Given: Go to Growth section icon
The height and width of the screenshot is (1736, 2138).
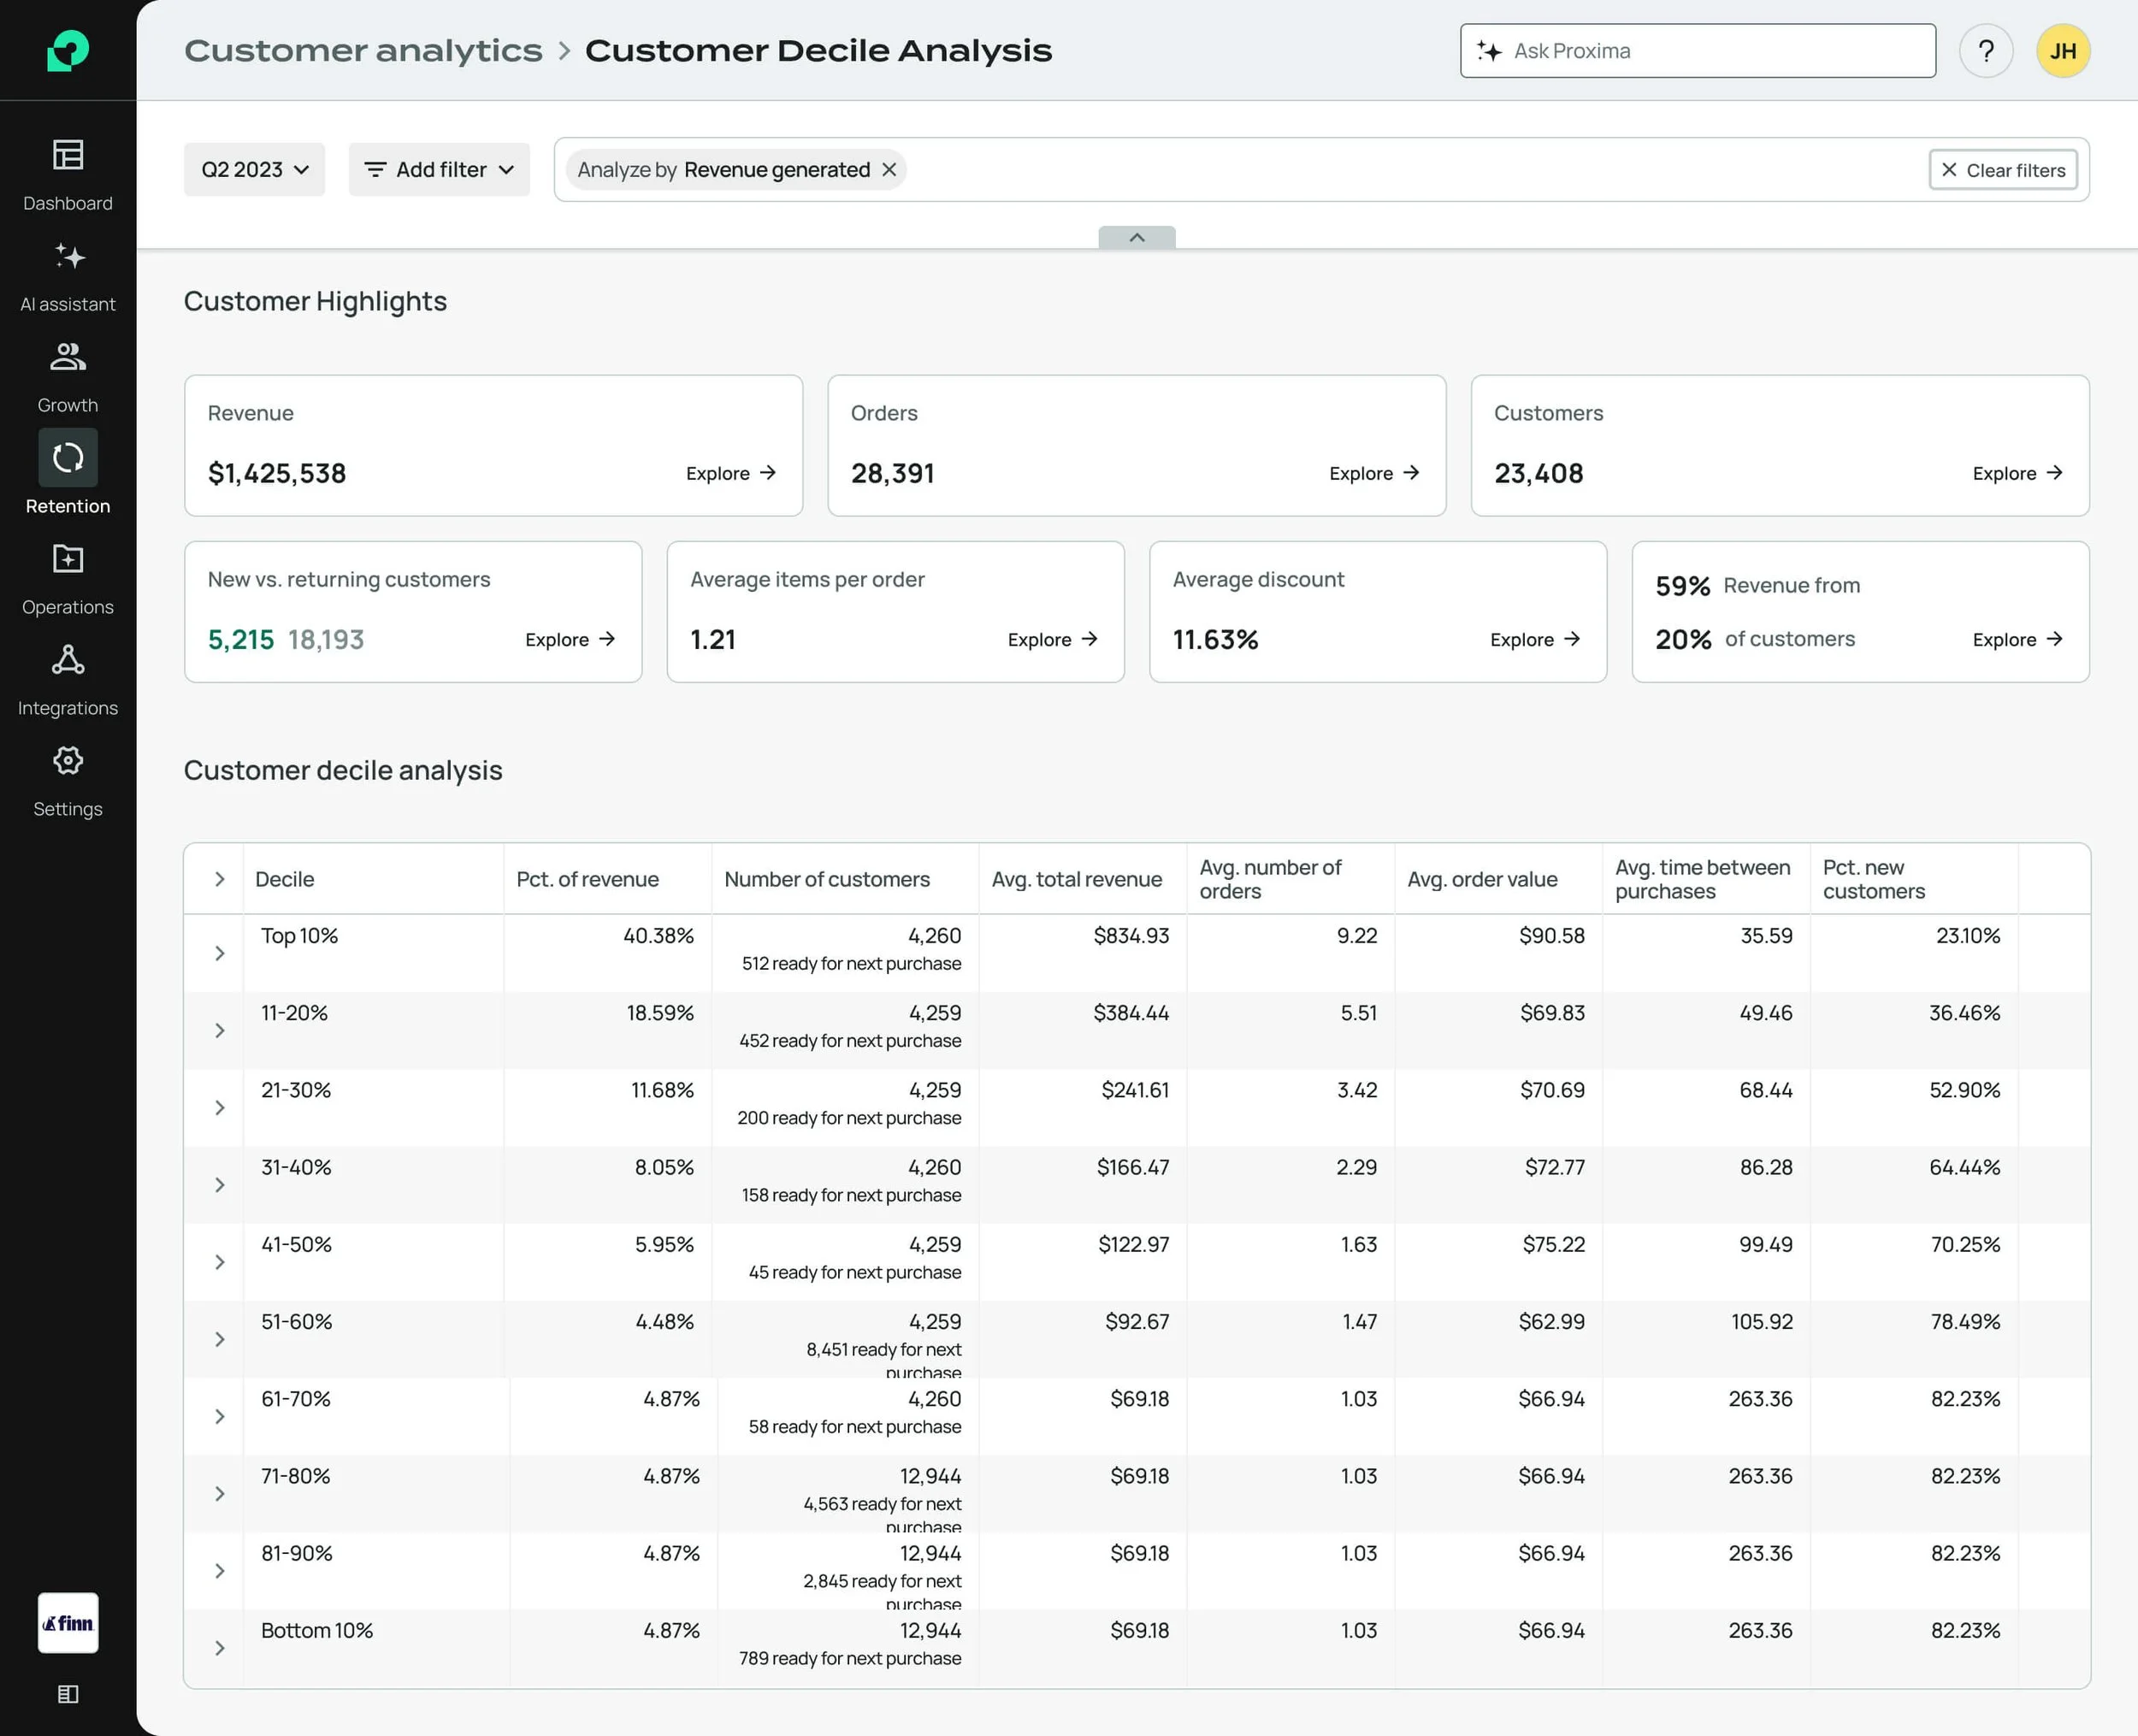Looking at the screenshot, I should [x=68, y=358].
